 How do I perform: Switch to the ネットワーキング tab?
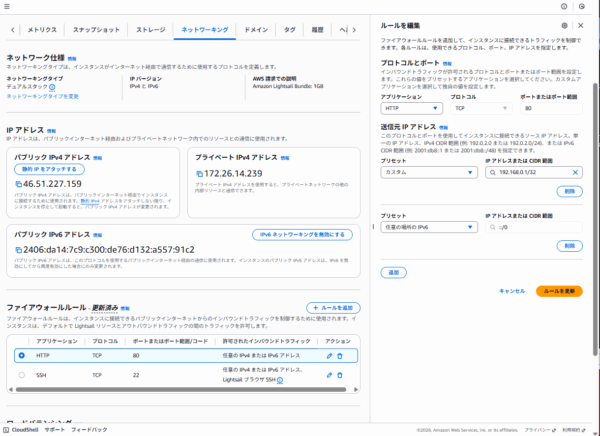[205, 29]
